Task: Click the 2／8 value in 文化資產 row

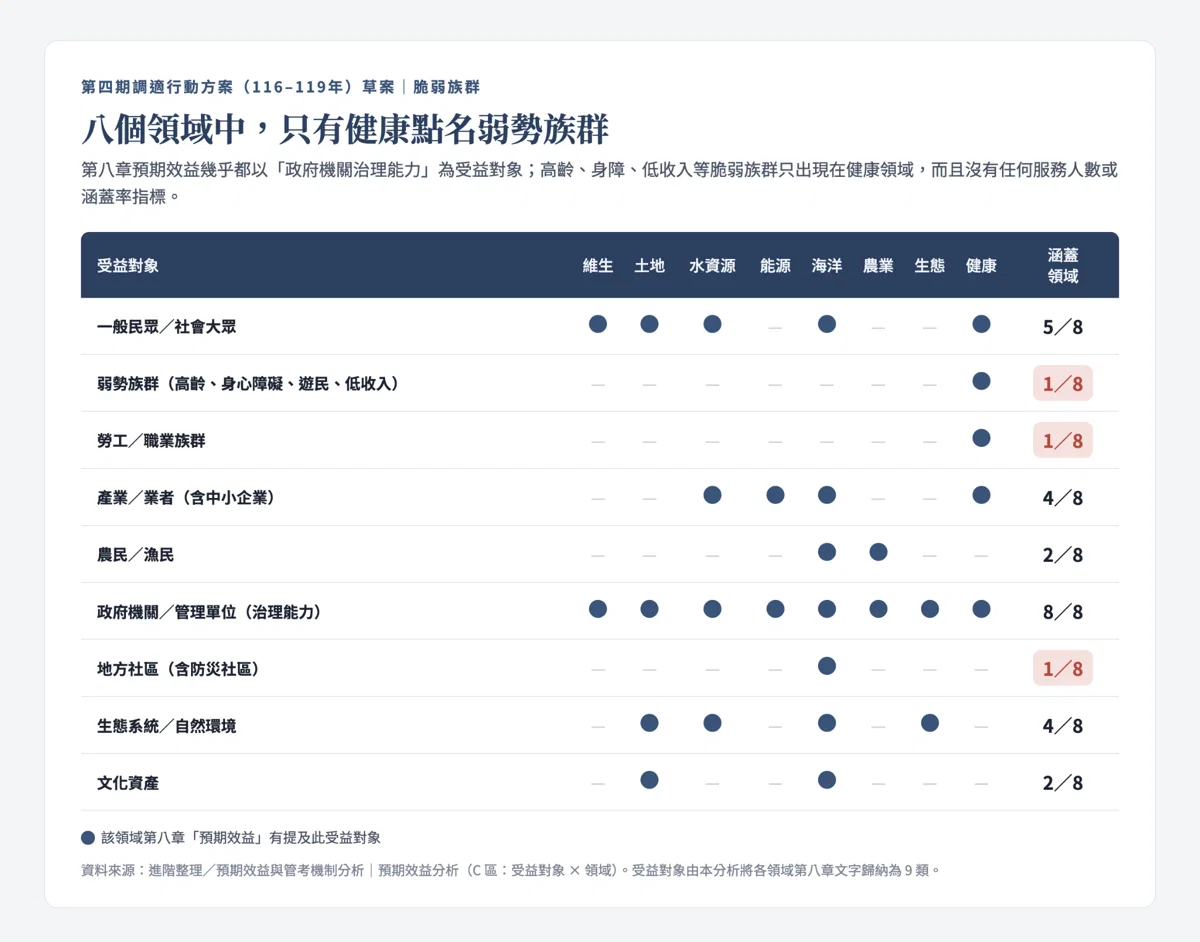Action: point(1063,783)
